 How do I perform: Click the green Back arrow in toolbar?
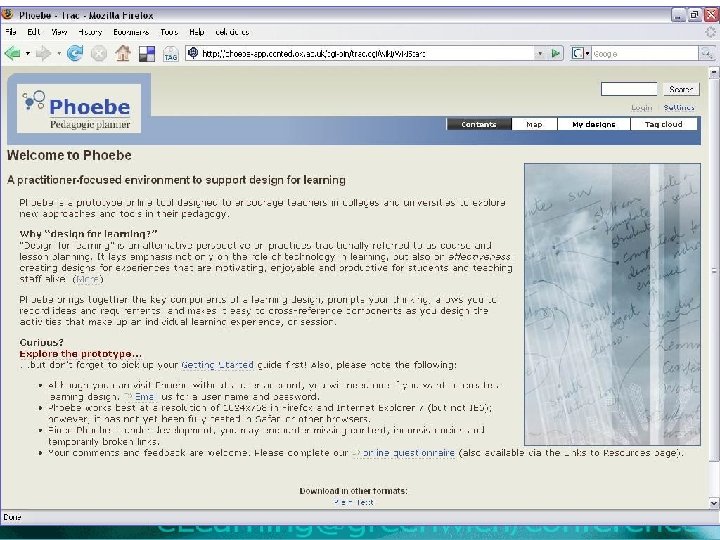(x=12, y=54)
